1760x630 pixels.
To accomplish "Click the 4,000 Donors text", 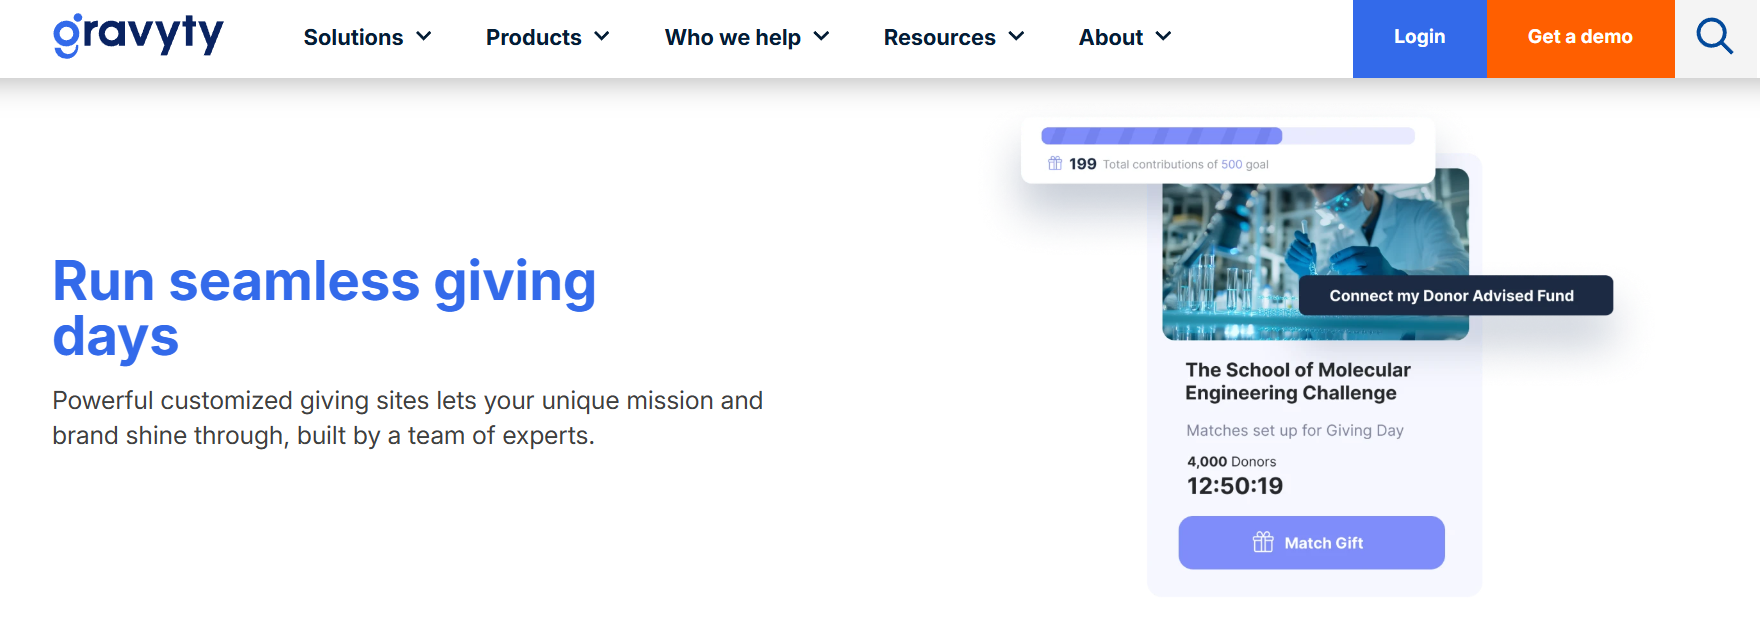I will coord(1232,461).
